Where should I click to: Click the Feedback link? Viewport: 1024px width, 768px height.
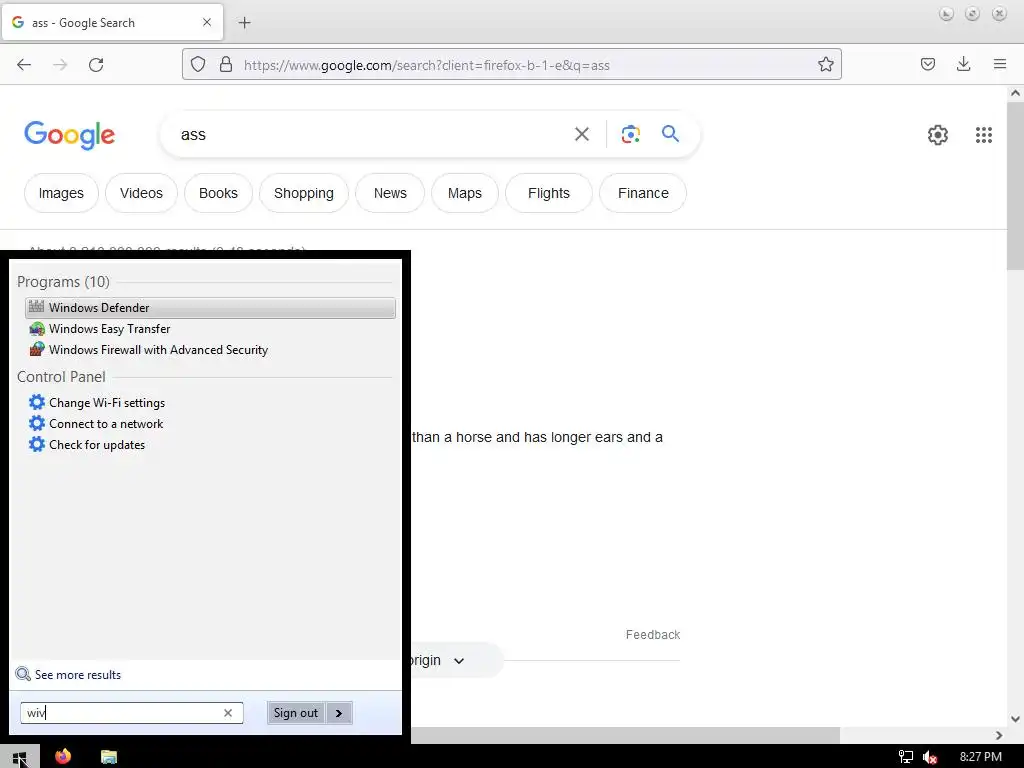tap(652, 635)
